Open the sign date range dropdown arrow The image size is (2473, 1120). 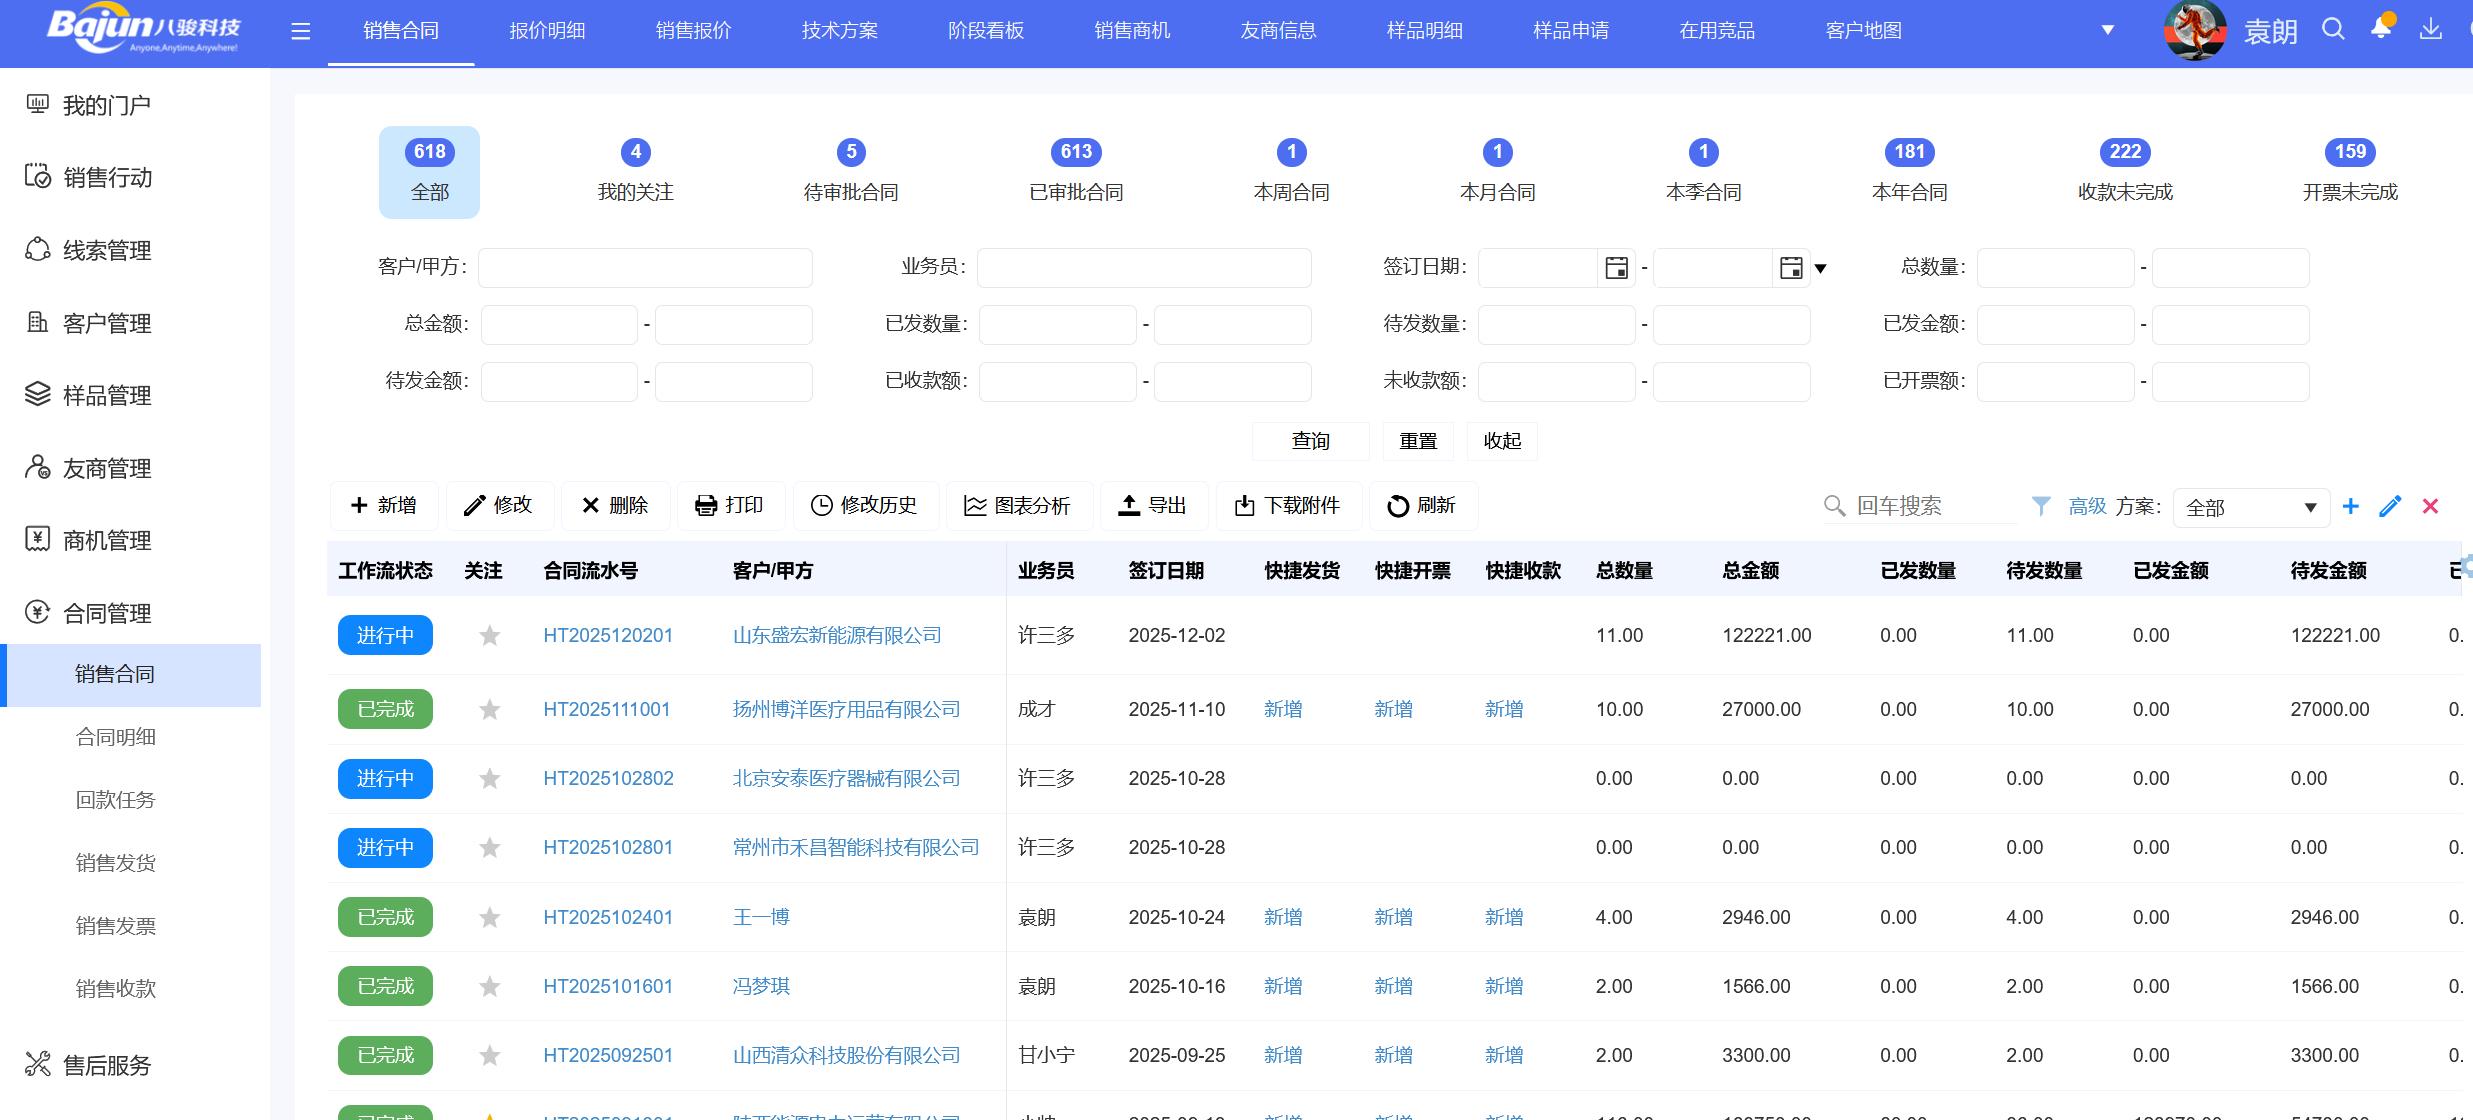click(1821, 268)
